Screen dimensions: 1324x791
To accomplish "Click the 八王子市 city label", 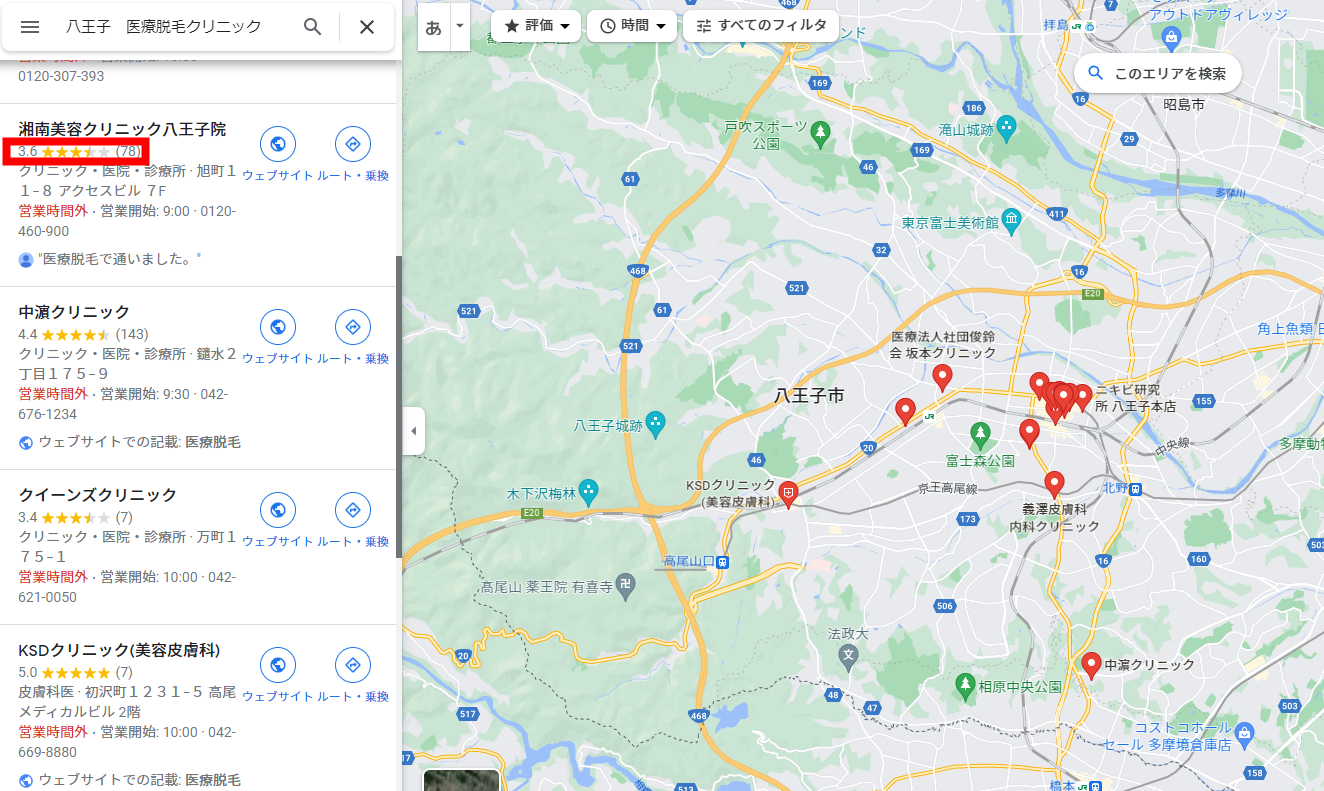I will (x=810, y=396).
